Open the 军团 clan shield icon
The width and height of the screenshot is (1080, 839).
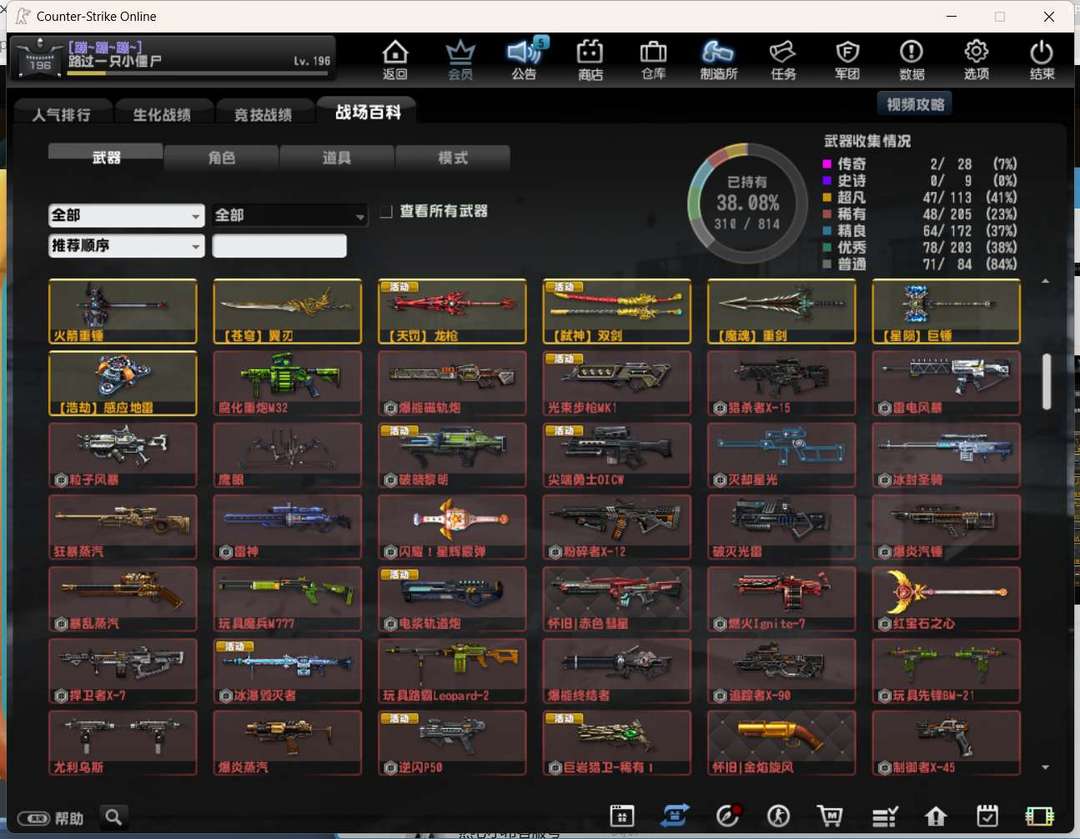point(847,60)
